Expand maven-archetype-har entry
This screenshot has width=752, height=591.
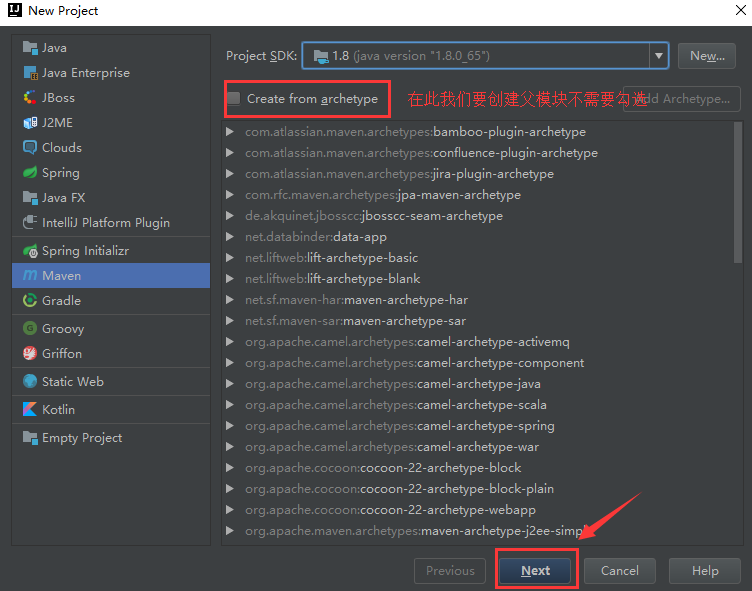coord(230,300)
